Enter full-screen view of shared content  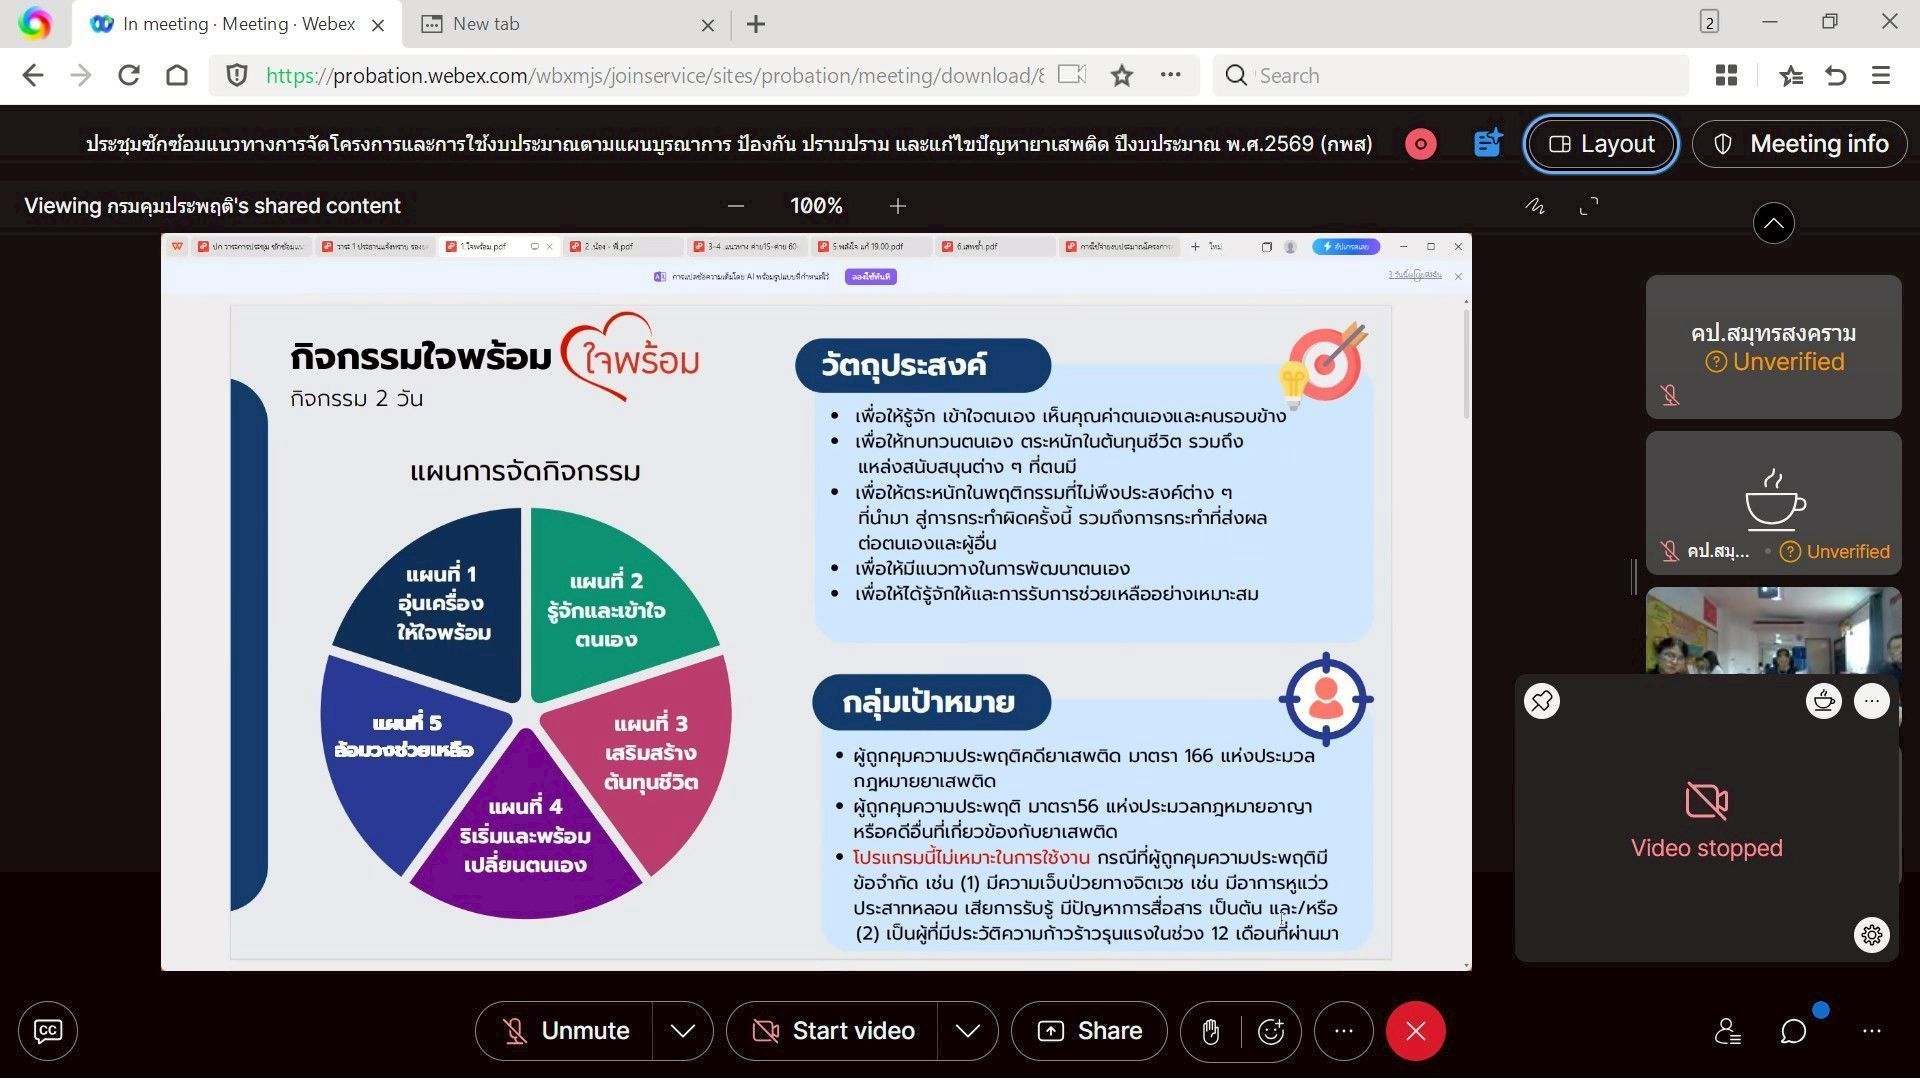point(1589,206)
